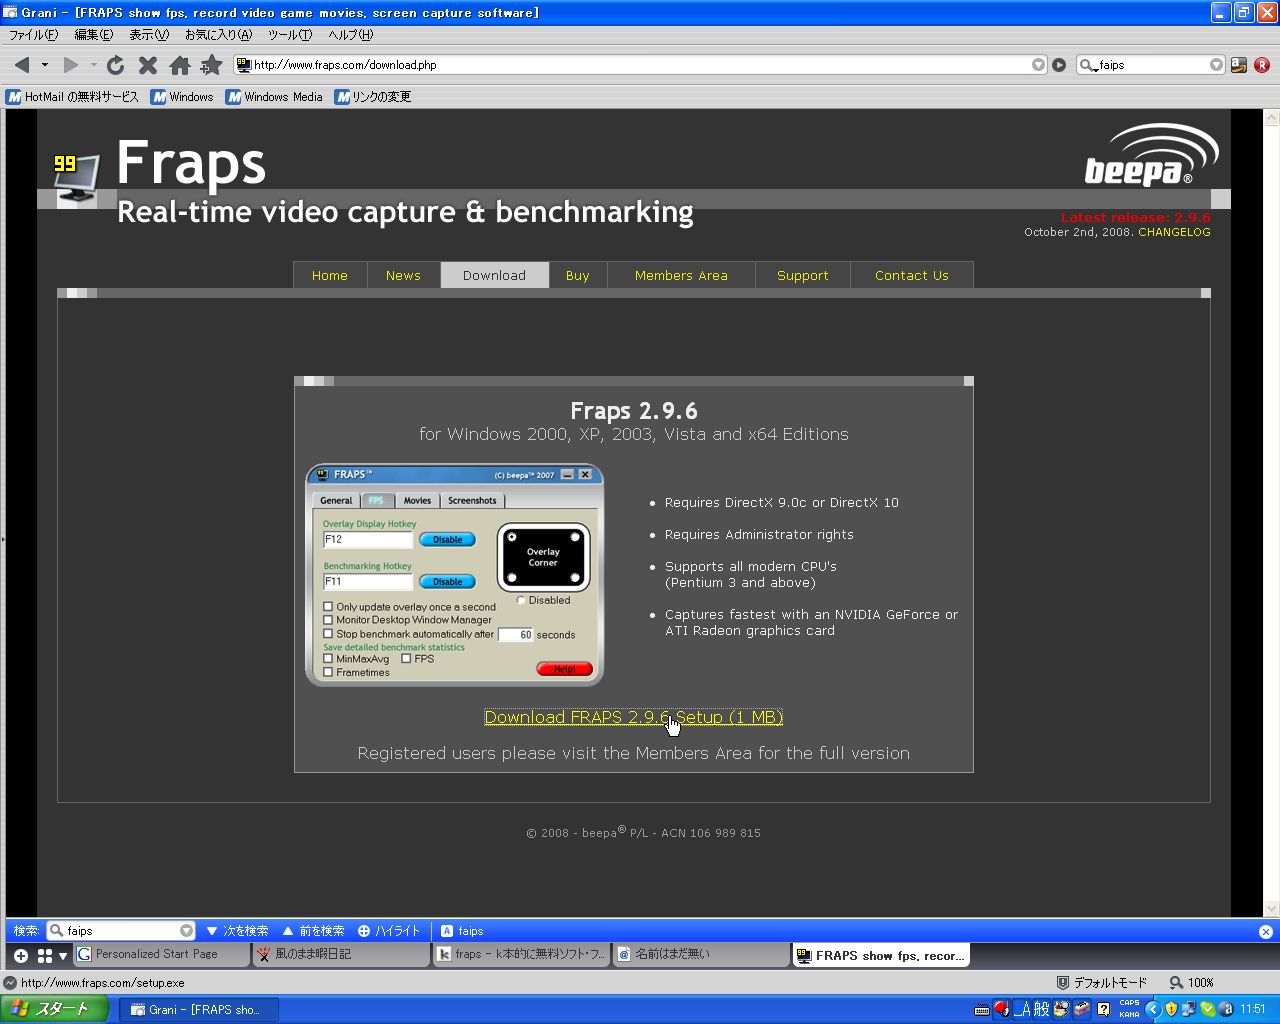Click the page scrollbar down arrow
The width and height of the screenshot is (1280, 1024).
(1272, 909)
